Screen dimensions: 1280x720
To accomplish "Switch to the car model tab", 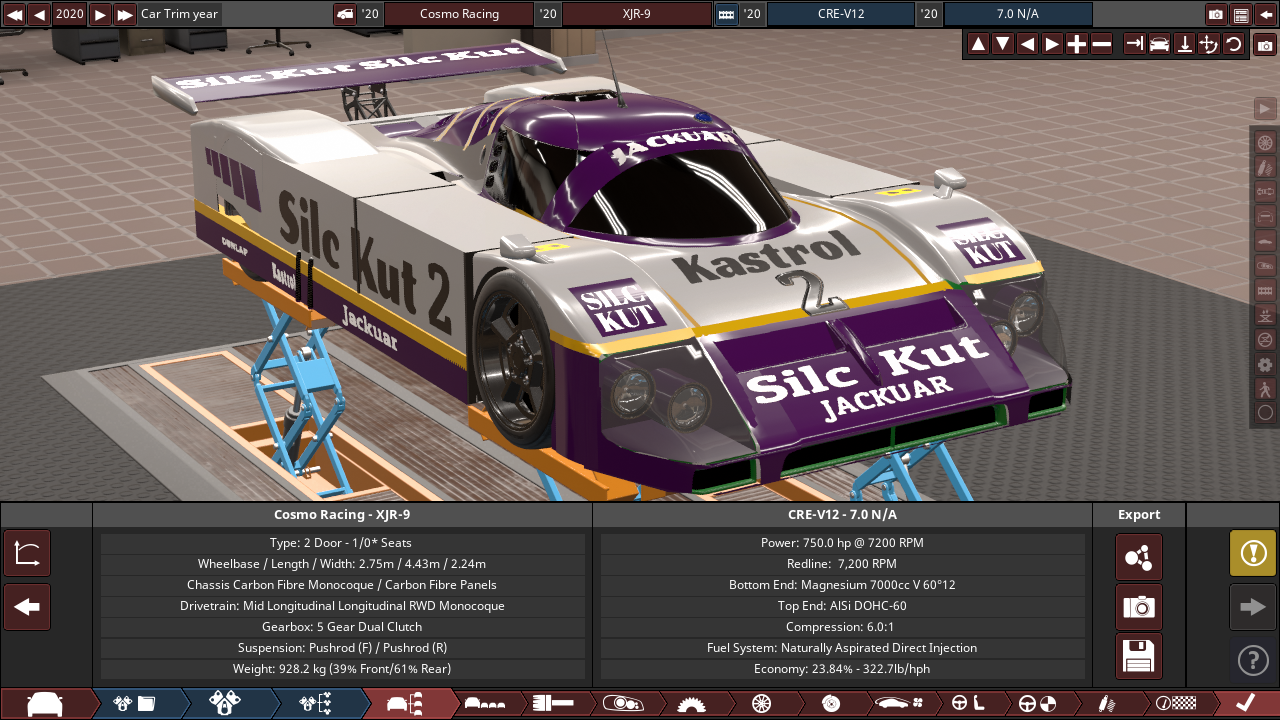I will [45, 704].
